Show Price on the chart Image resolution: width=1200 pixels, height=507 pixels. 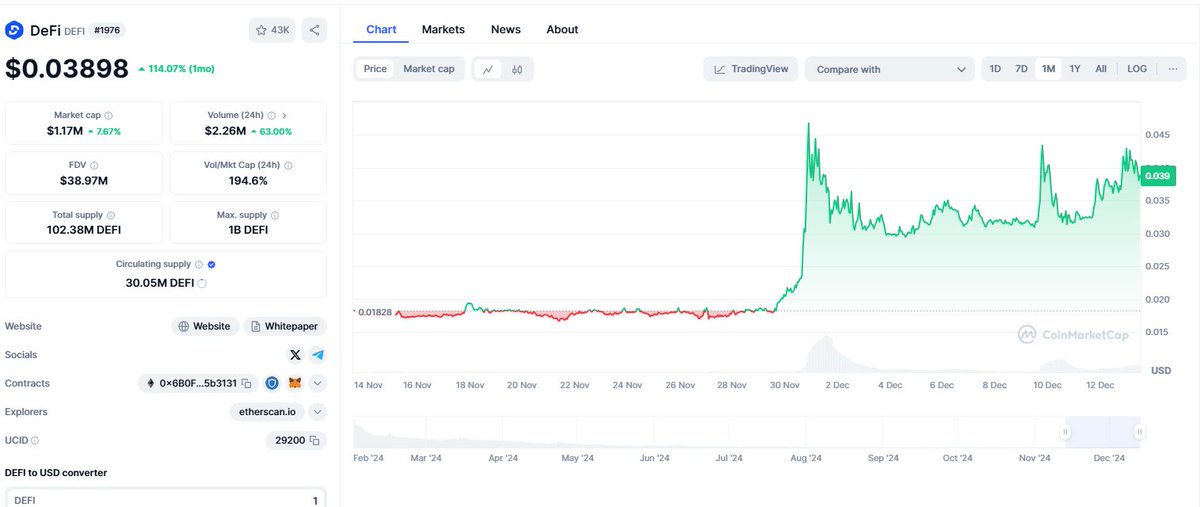coord(375,69)
